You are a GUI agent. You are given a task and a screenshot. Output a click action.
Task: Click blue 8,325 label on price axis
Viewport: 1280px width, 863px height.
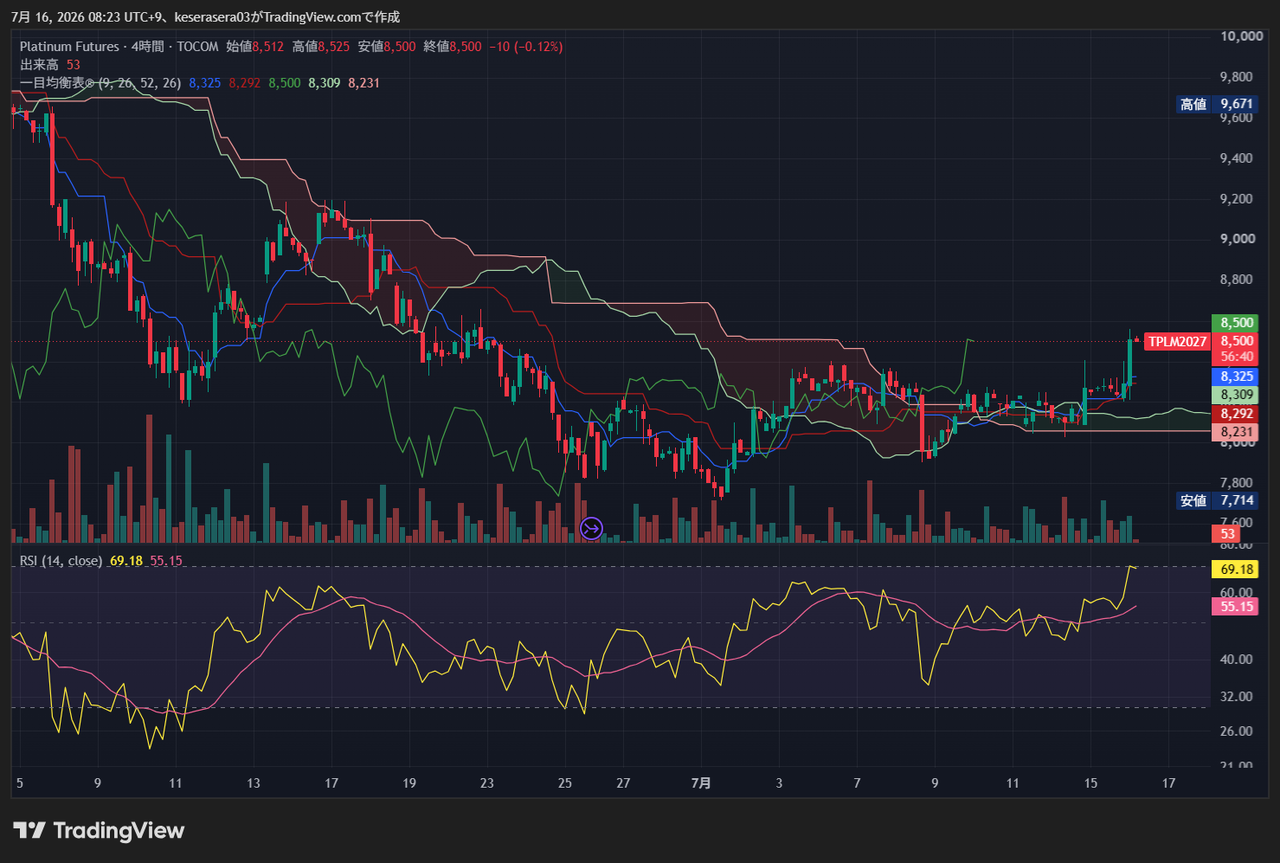tap(1235, 376)
